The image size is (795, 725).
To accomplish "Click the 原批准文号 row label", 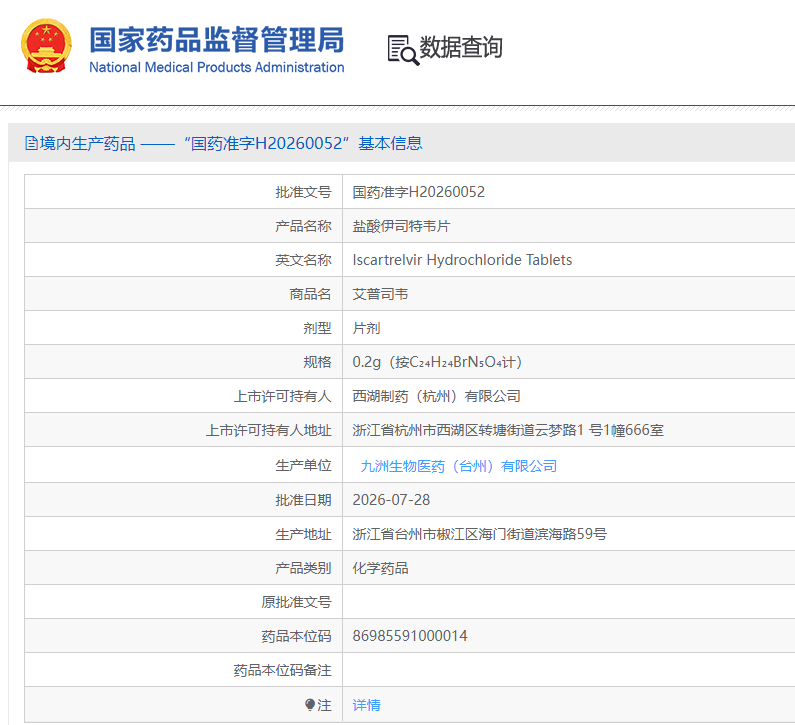I will [x=296, y=602].
